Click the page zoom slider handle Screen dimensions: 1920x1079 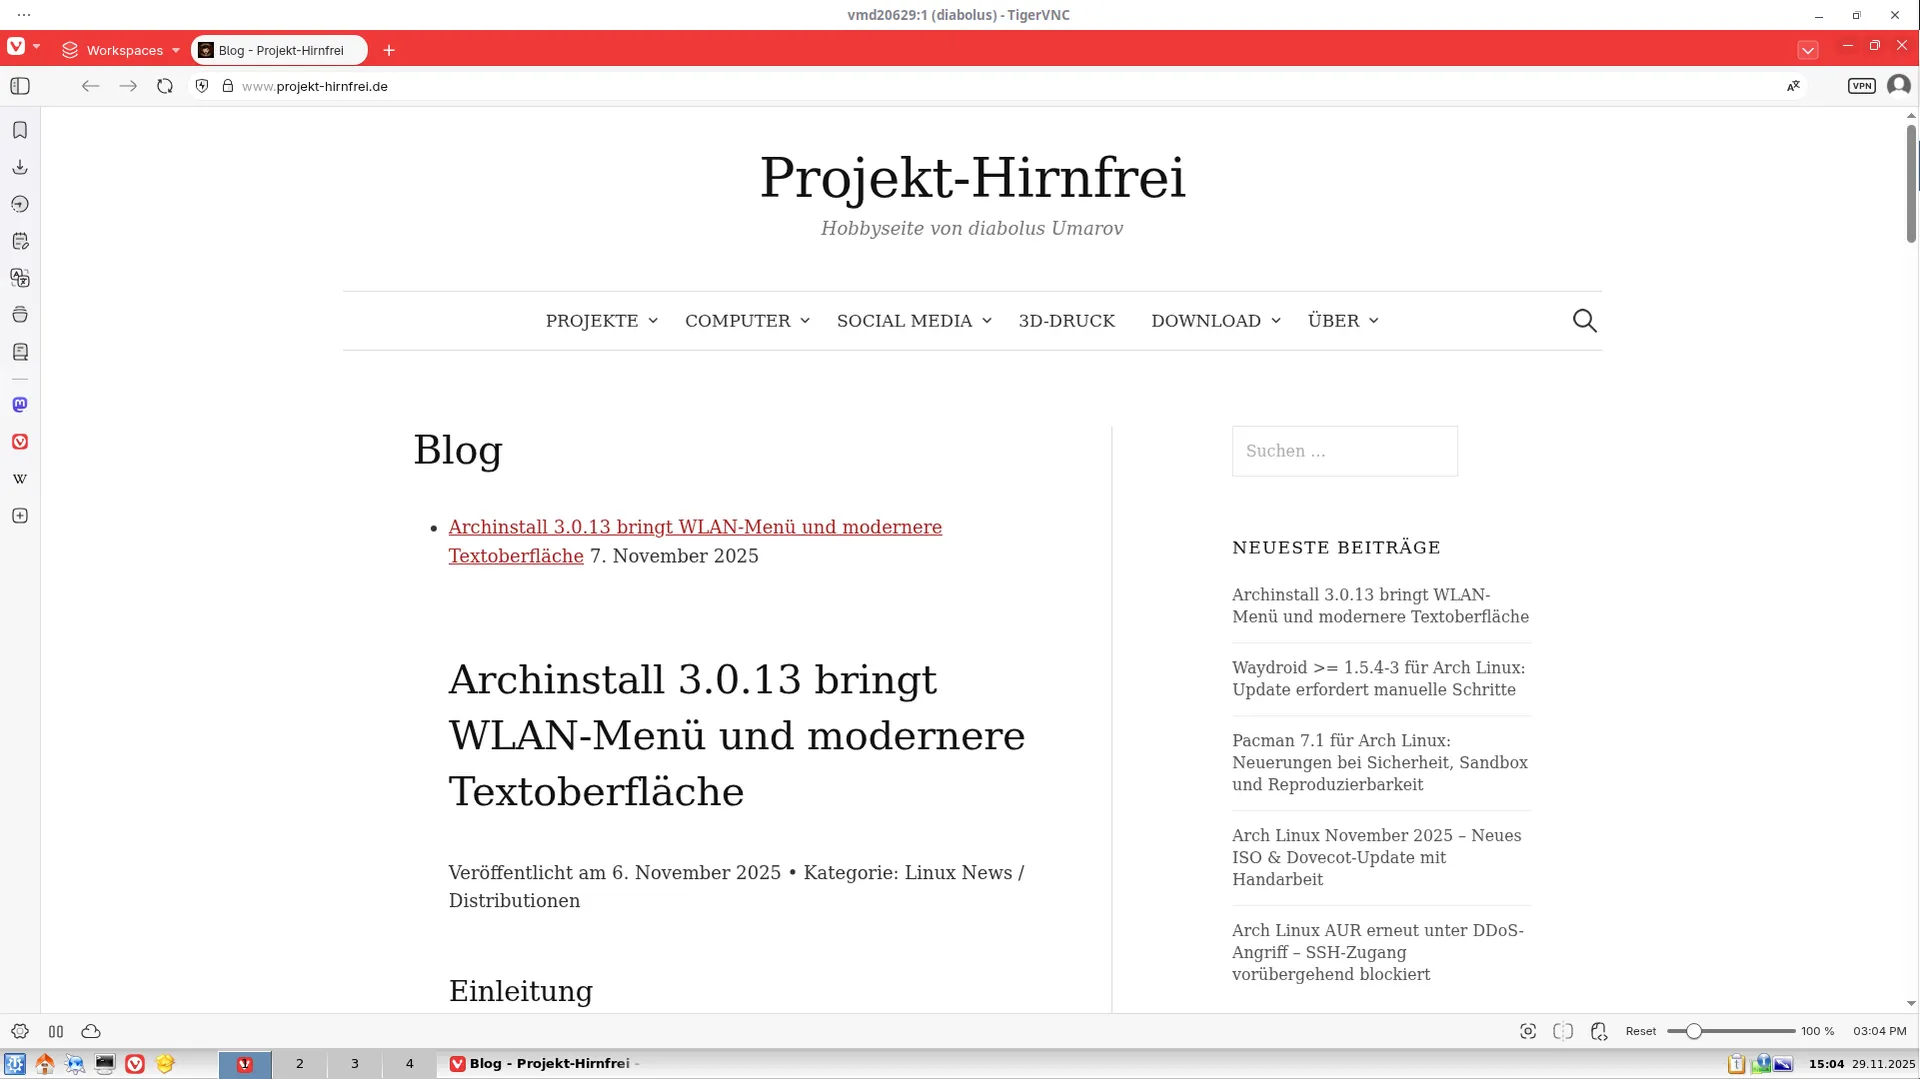coord(1693,1031)
